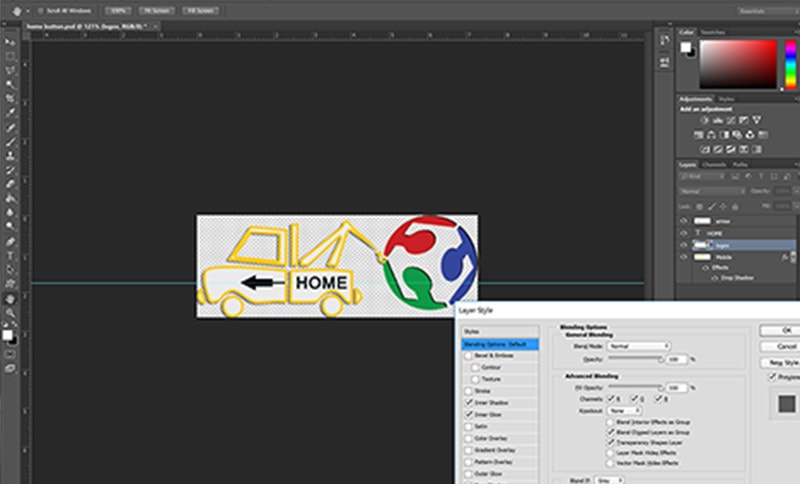Enable Pattern Overlay effect checkbox
800x484 pixels.
(468, 462)
